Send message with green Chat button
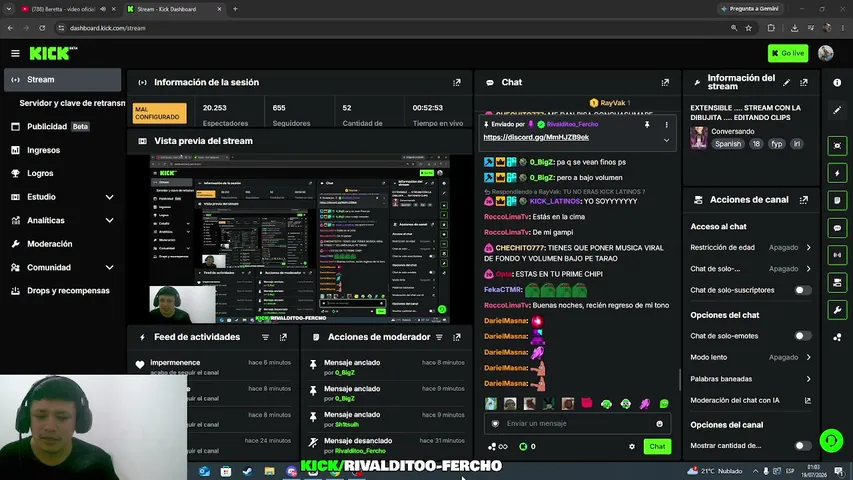The width and height of the screenshot is (853, 480). [x=657, y=447]
